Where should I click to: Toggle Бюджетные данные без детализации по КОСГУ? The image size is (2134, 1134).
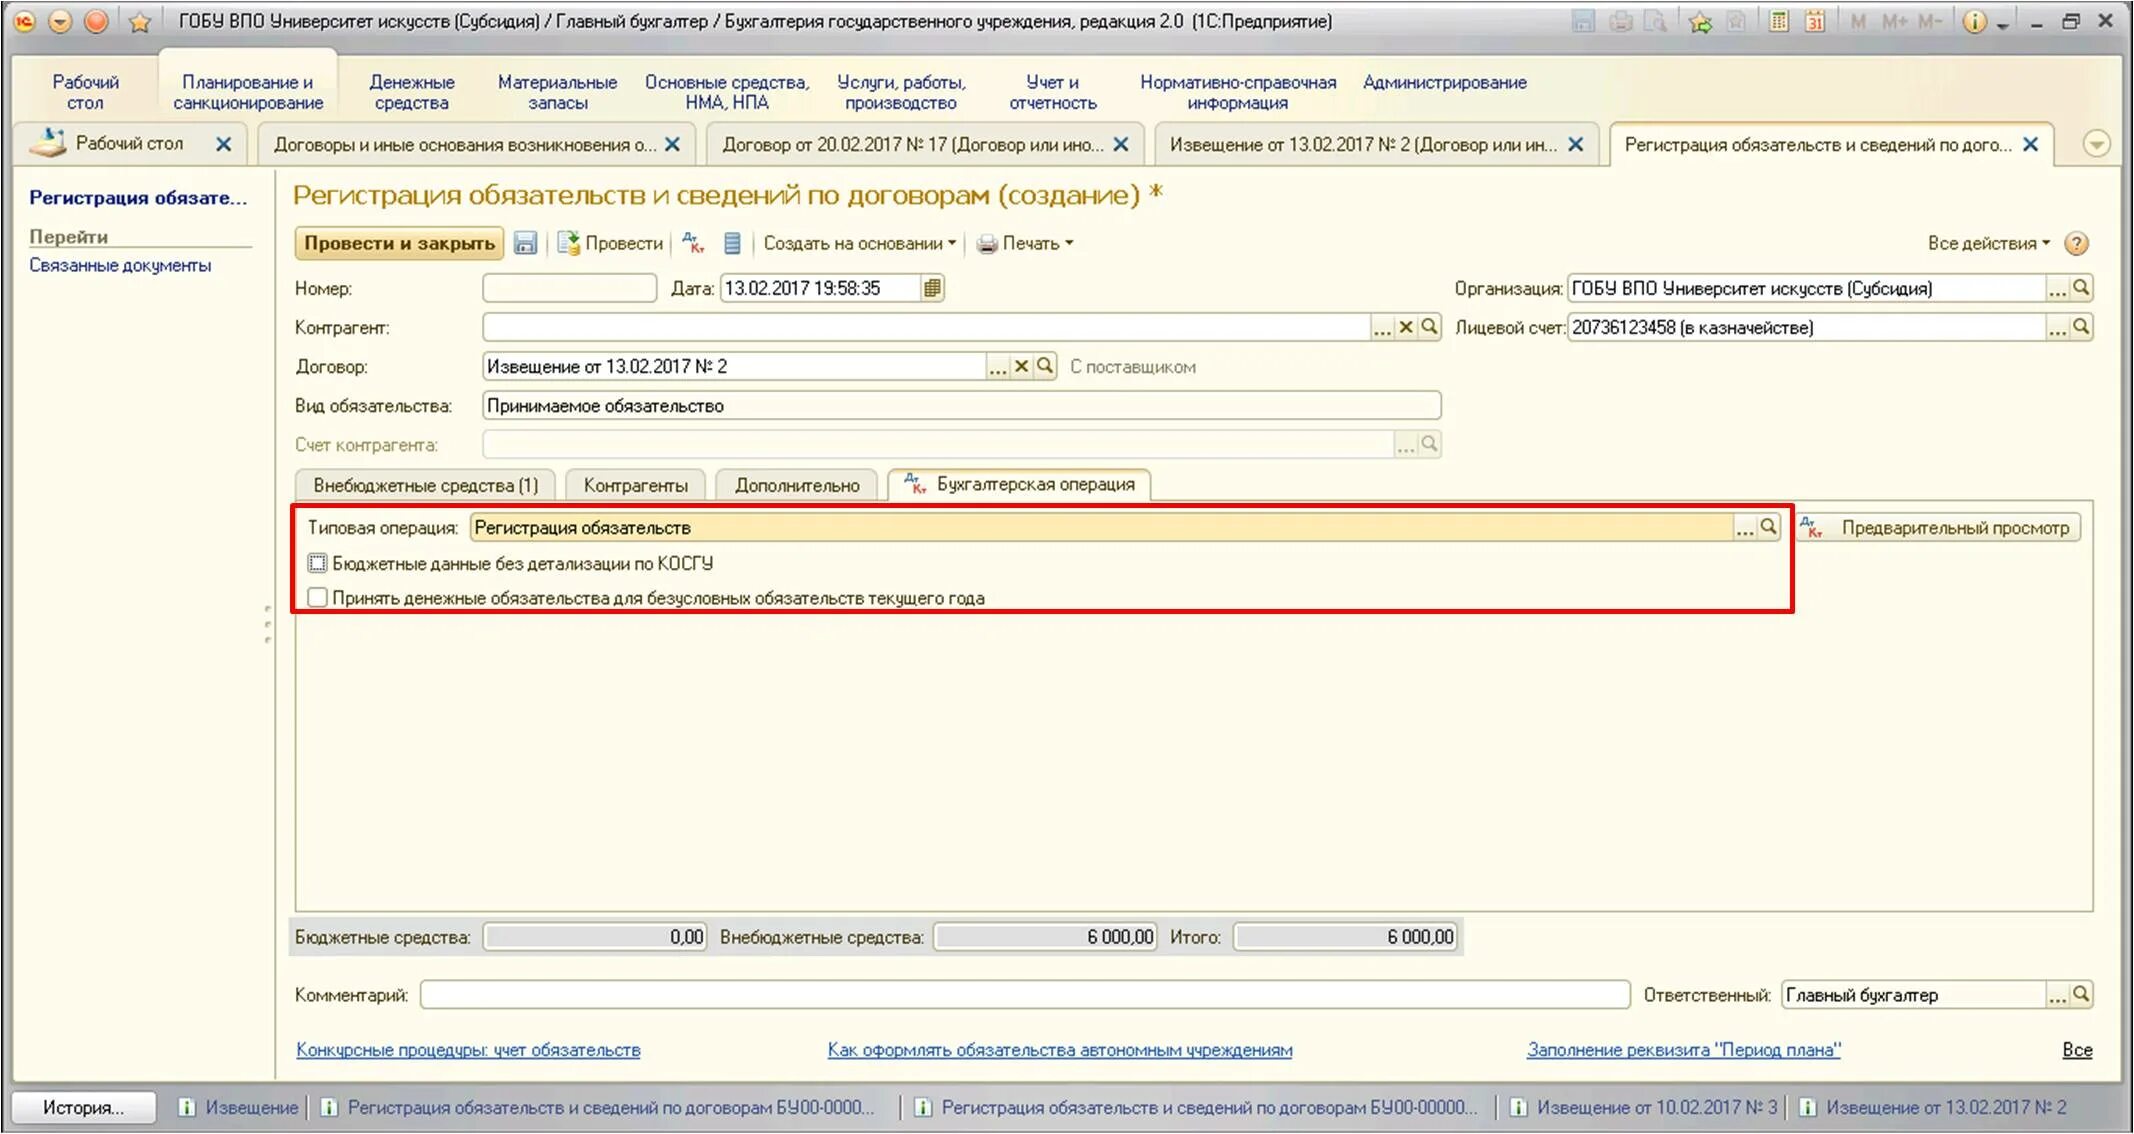tap(317, 563)
